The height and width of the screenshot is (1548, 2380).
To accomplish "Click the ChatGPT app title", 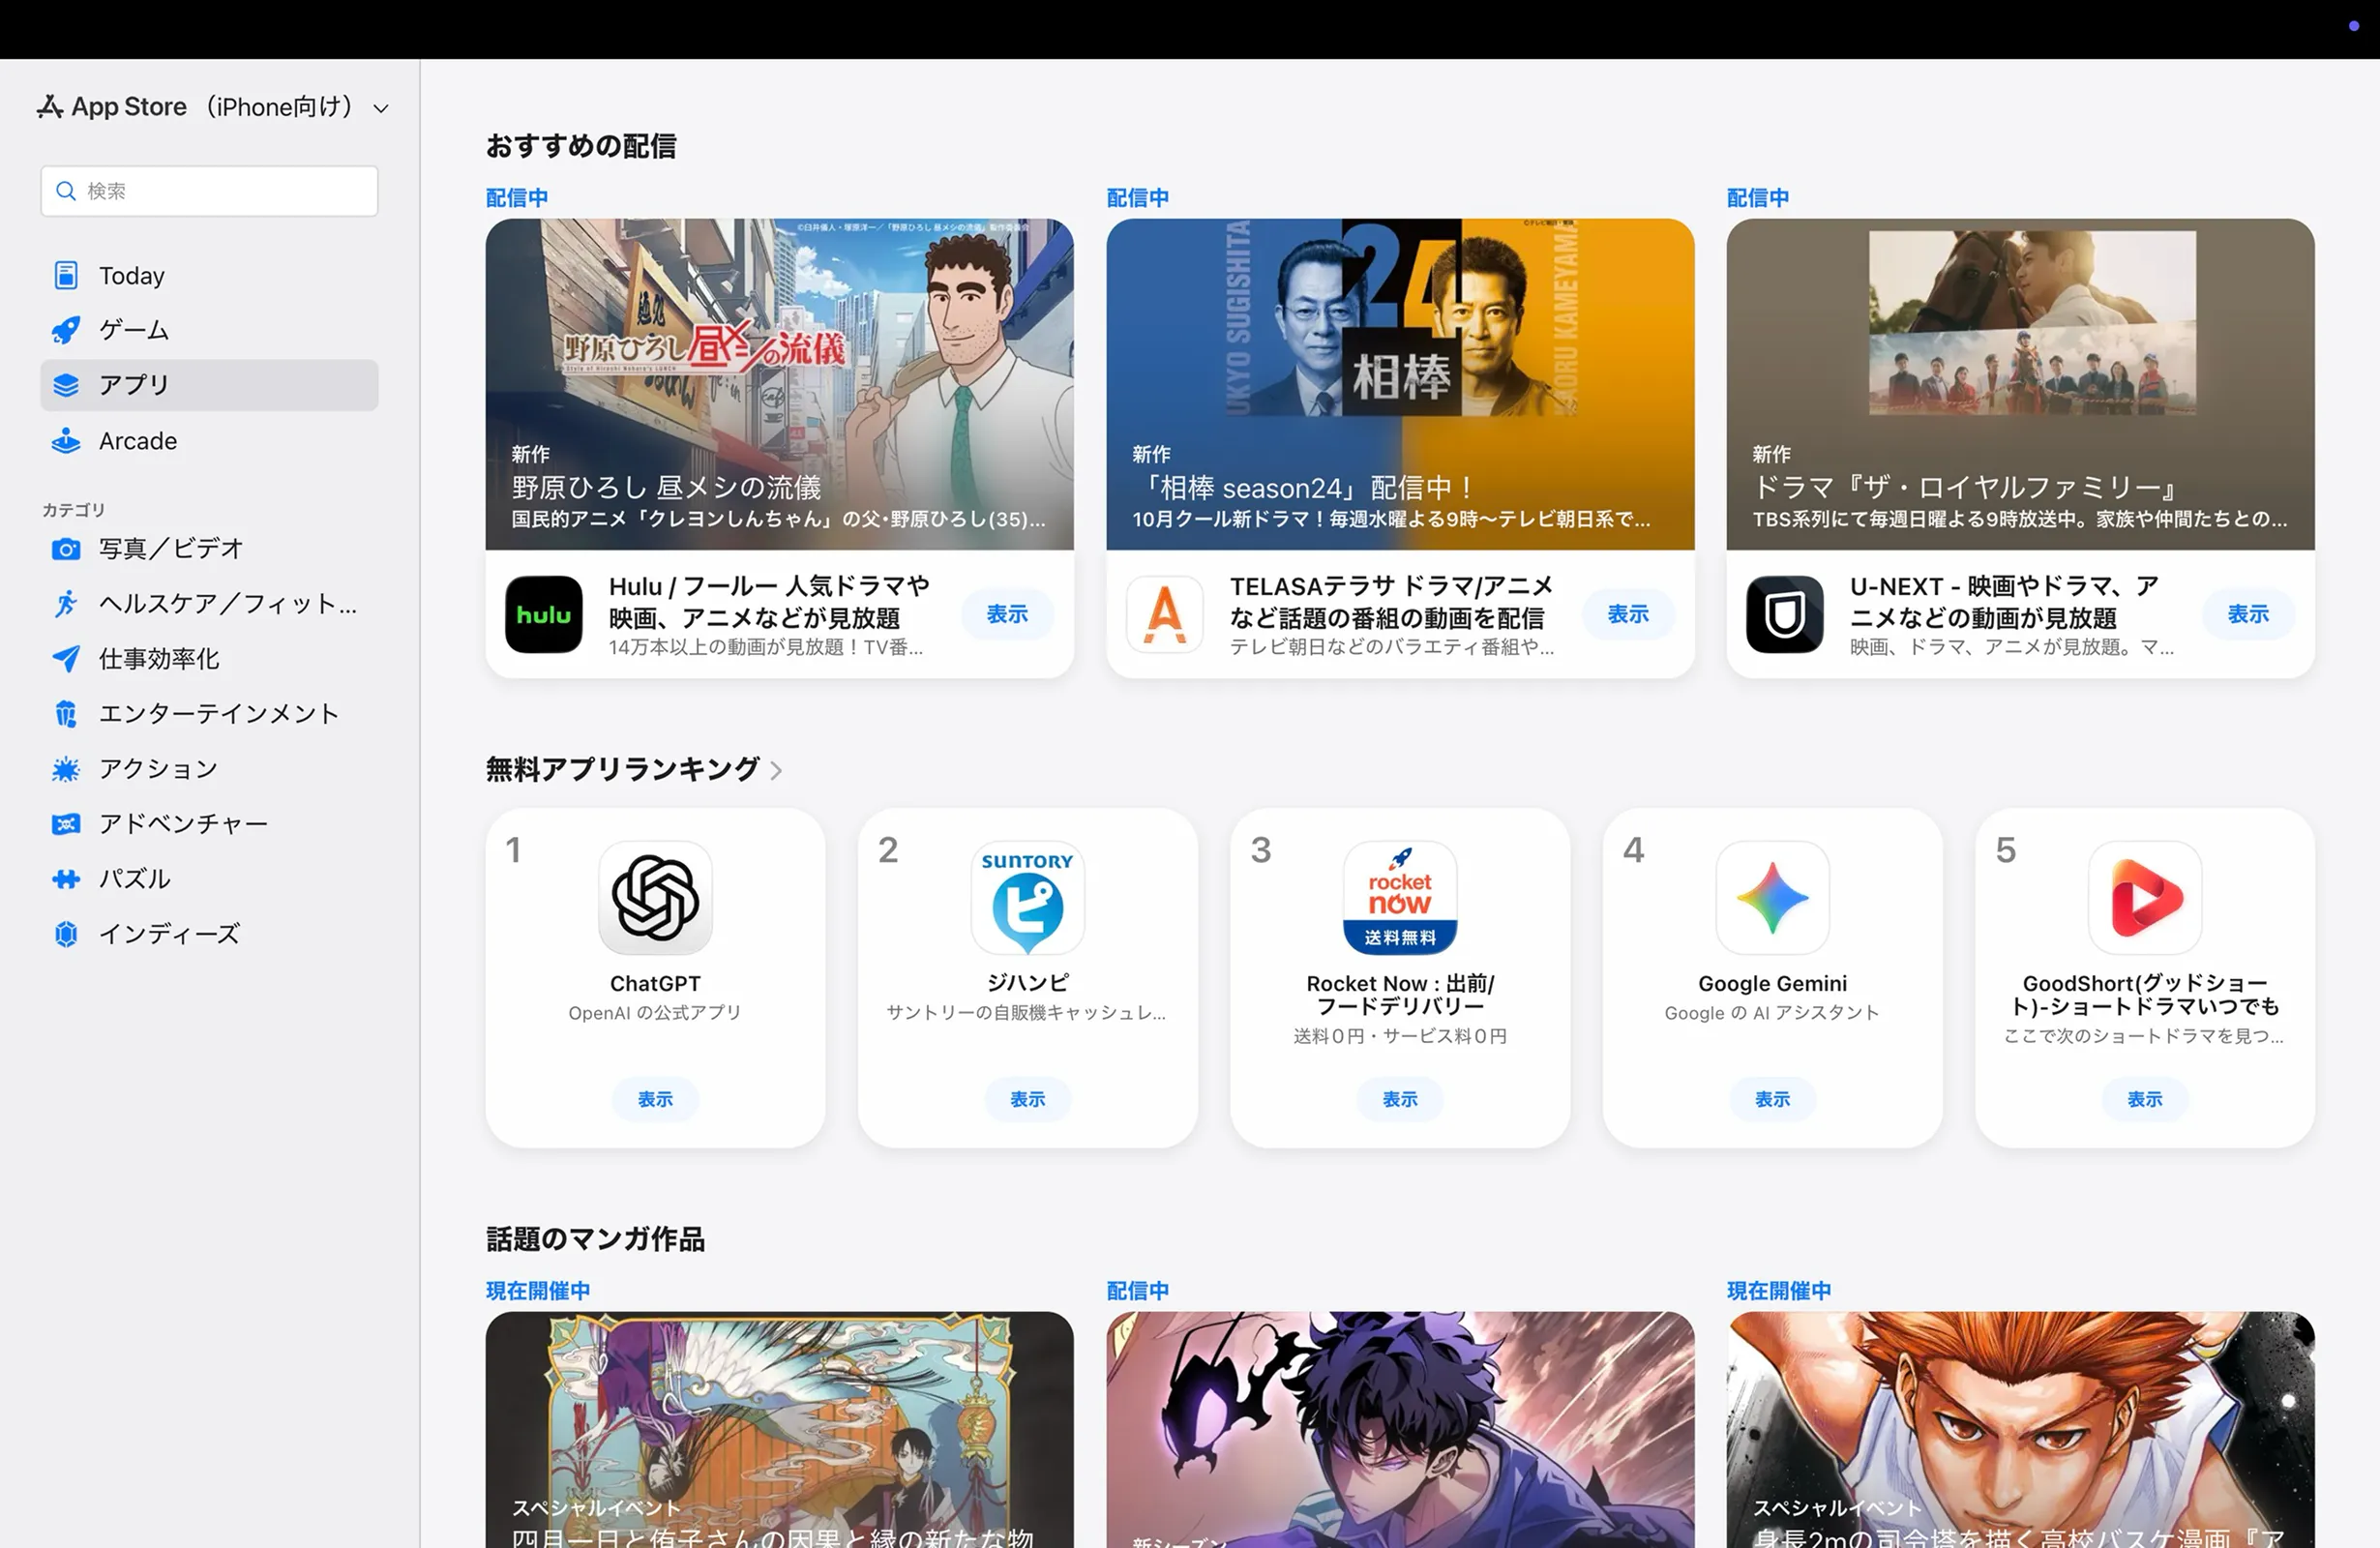I will point(655,983).
